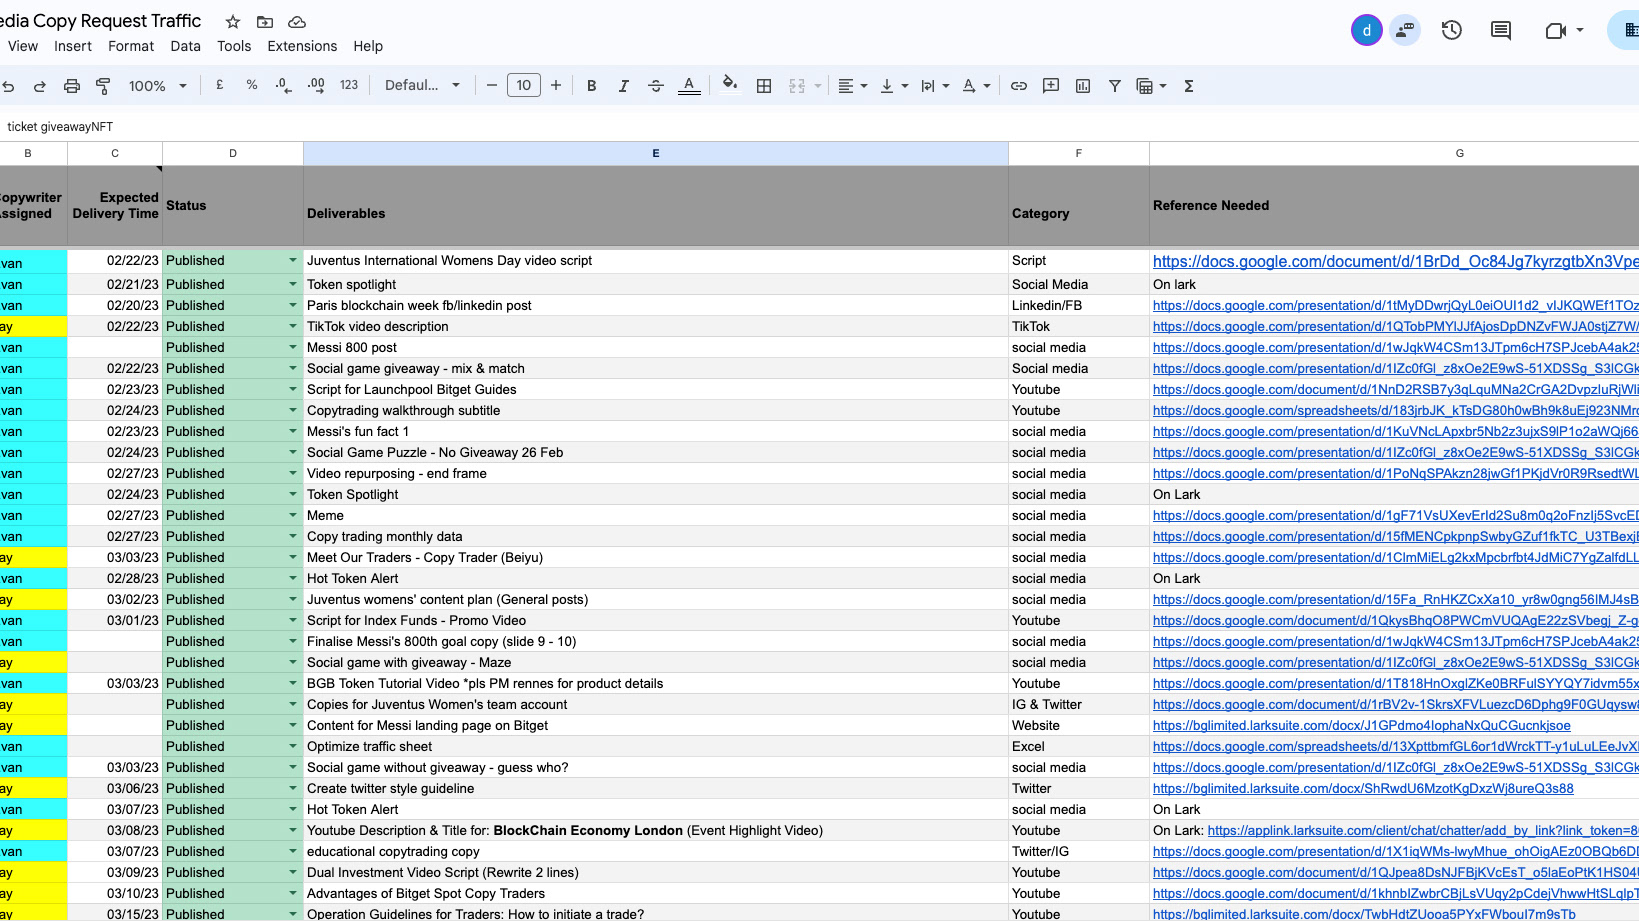The image size is (1639, 922).
Task: Increase font size with plus
Action: coord(556,86)
